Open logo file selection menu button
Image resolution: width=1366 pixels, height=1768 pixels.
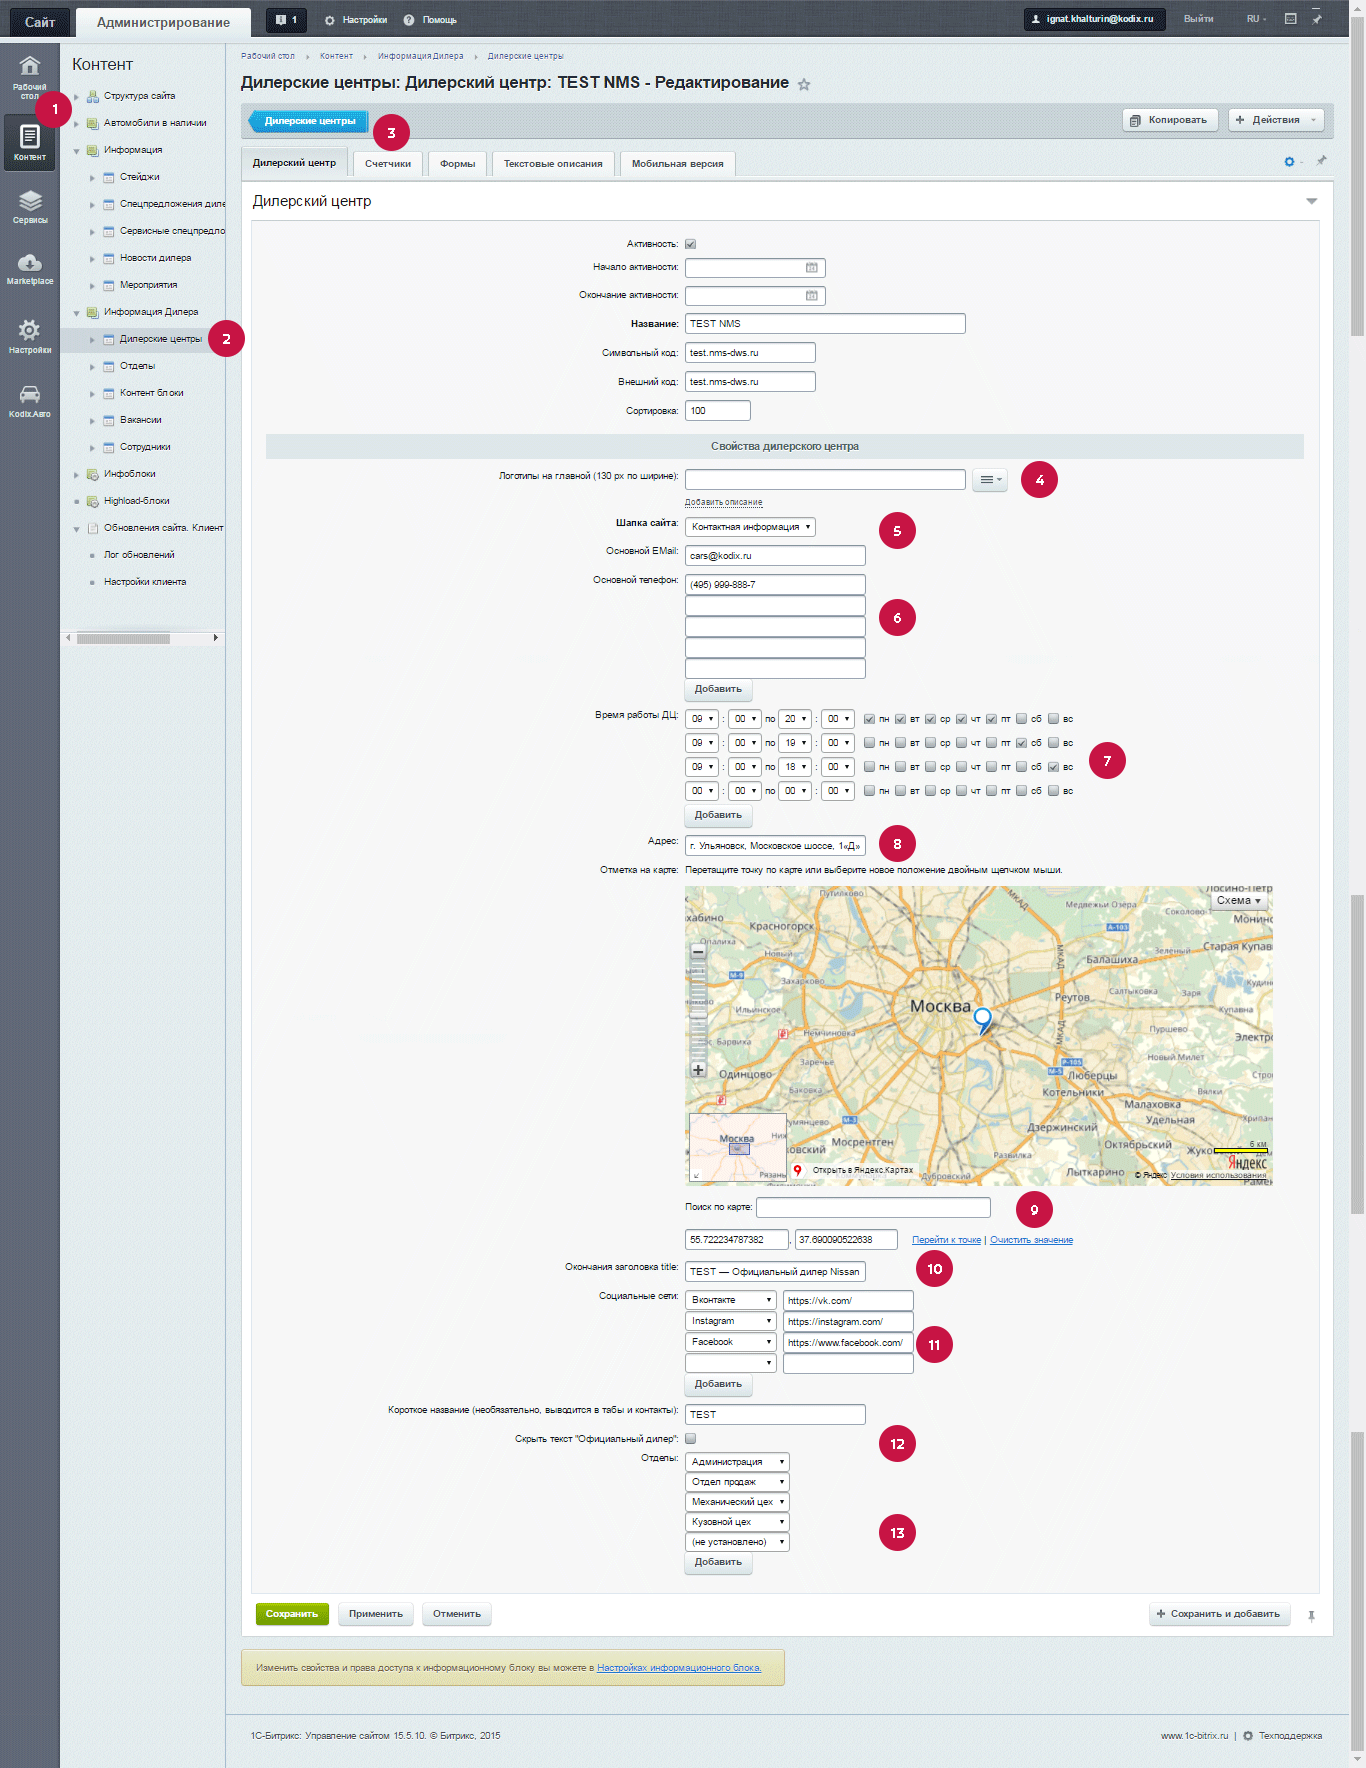coord(989,480)
